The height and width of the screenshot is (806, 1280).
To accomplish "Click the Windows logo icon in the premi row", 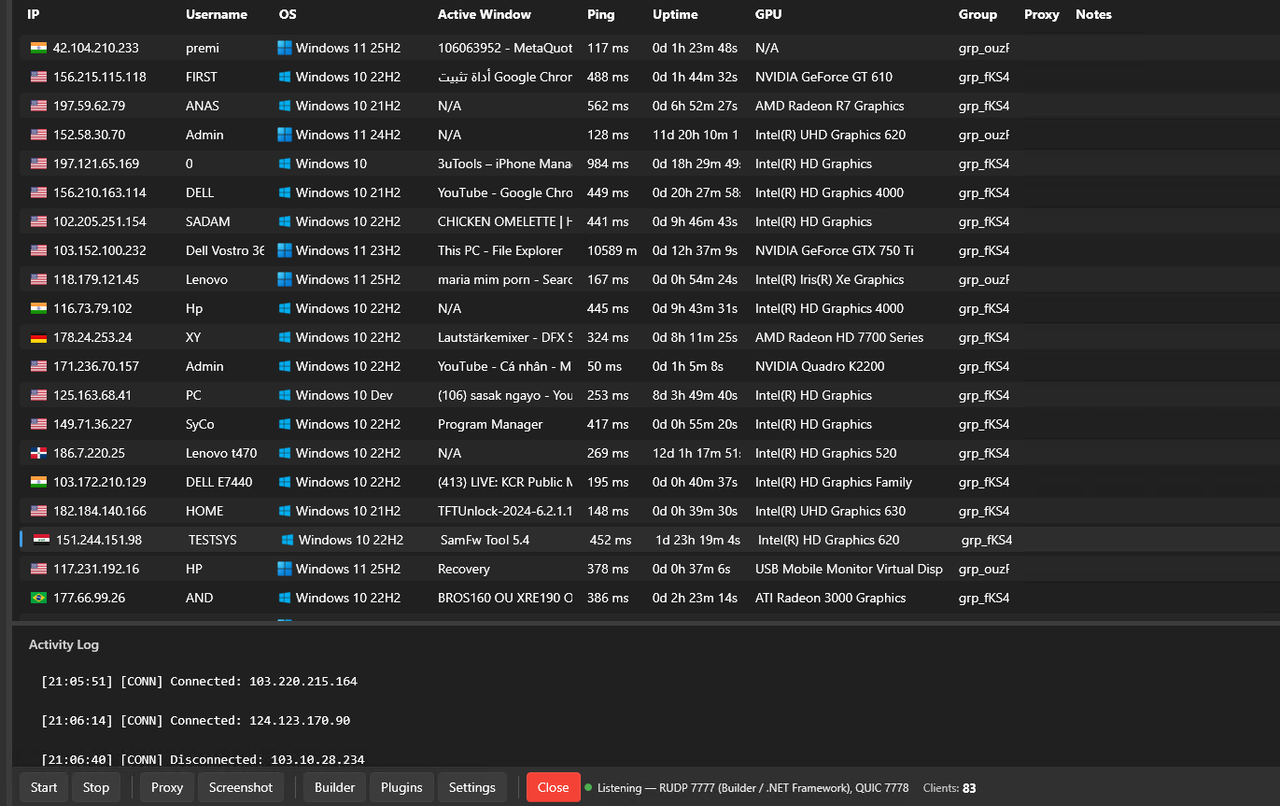I will (x=285, y=48).
